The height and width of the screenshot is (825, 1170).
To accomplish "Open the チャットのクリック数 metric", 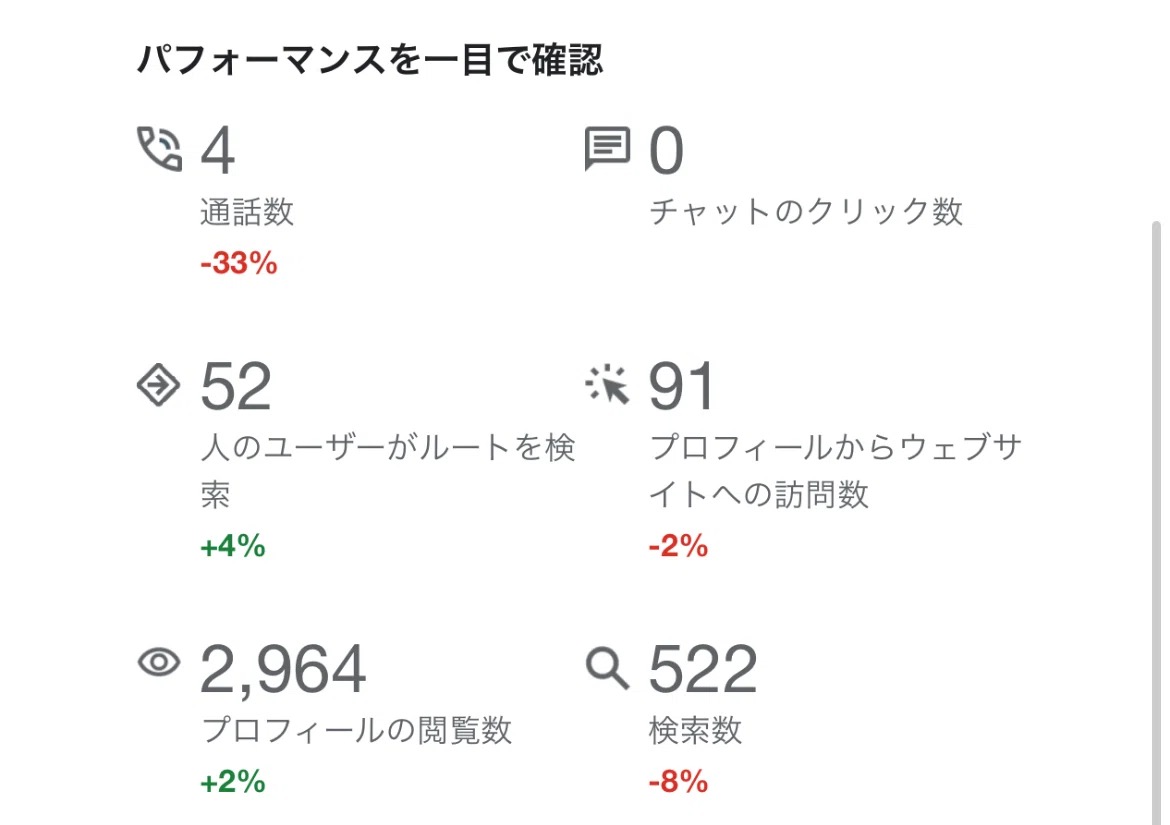I will click(x=806, y=212).
